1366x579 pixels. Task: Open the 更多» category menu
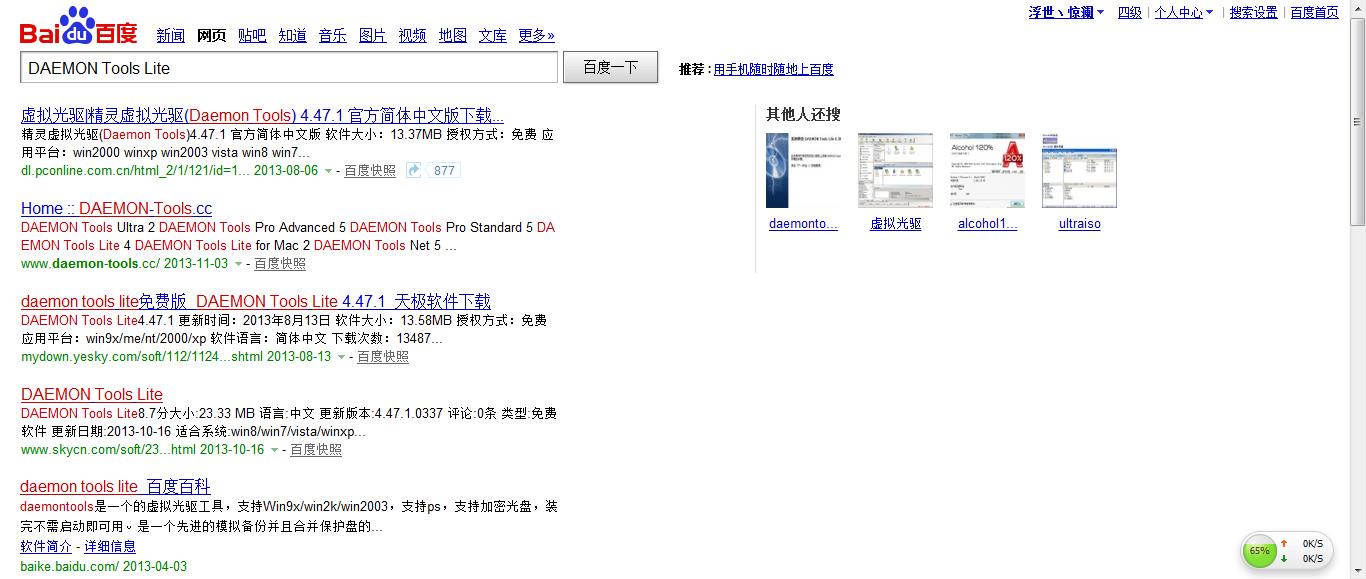[x=536, y=35]
